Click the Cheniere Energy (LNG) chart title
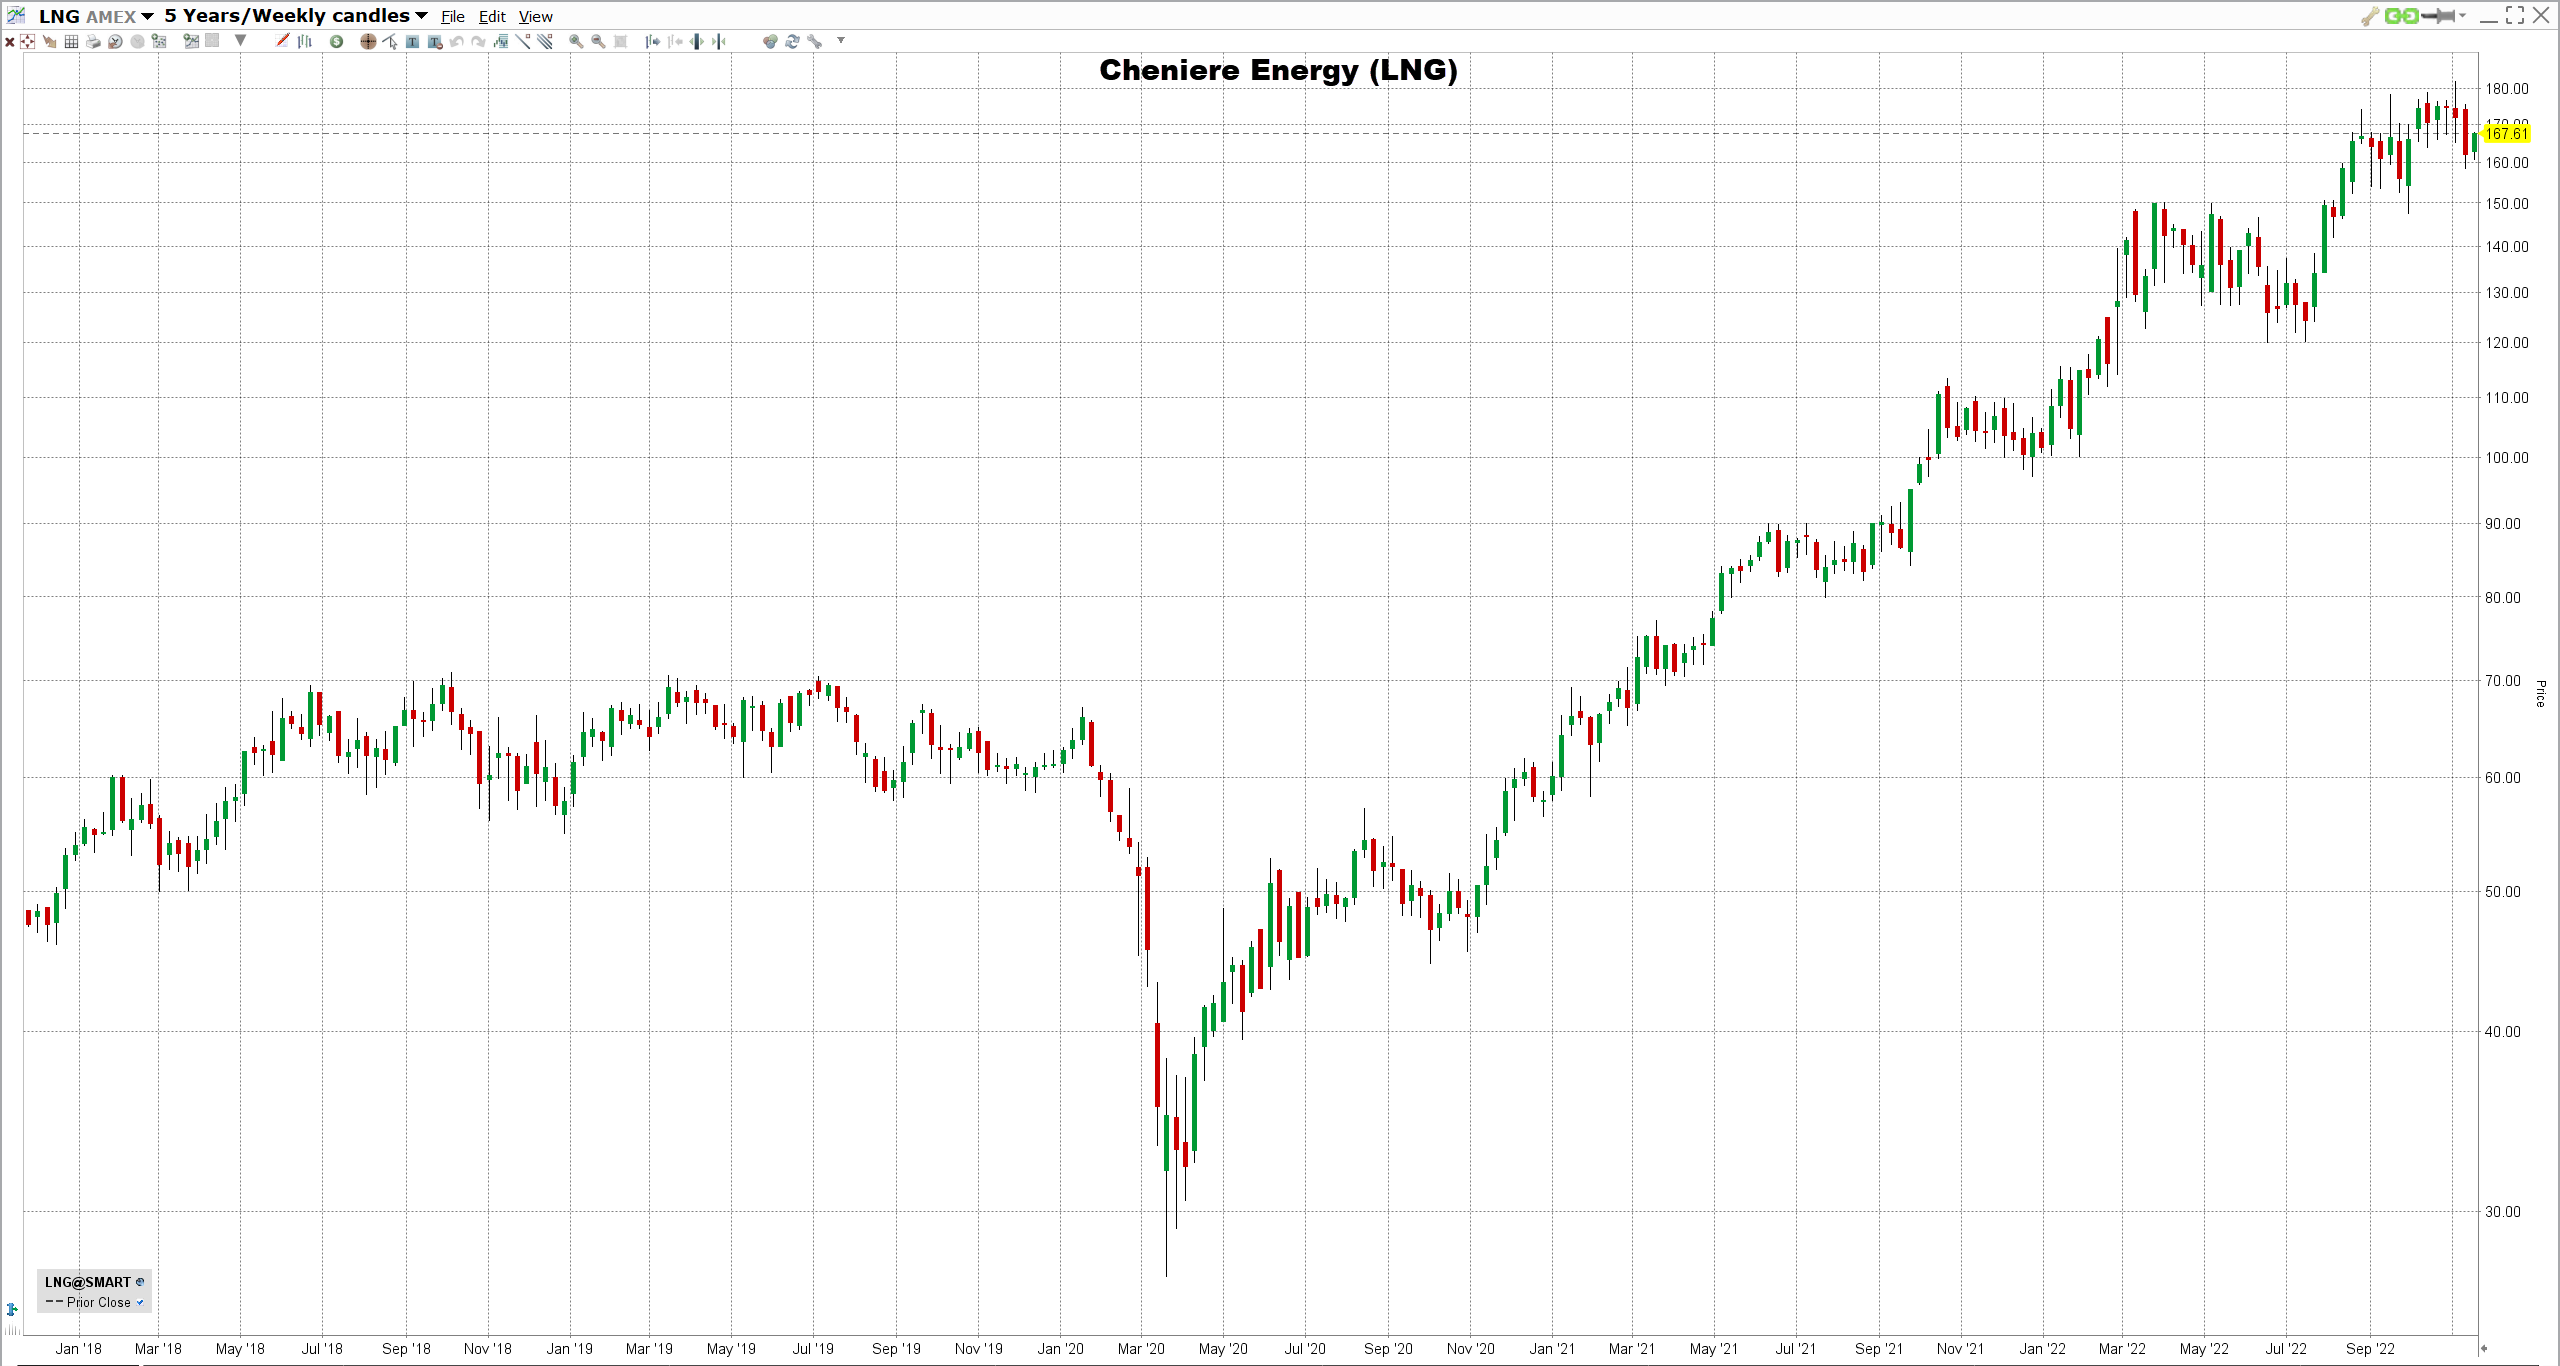 (1278, 70)
